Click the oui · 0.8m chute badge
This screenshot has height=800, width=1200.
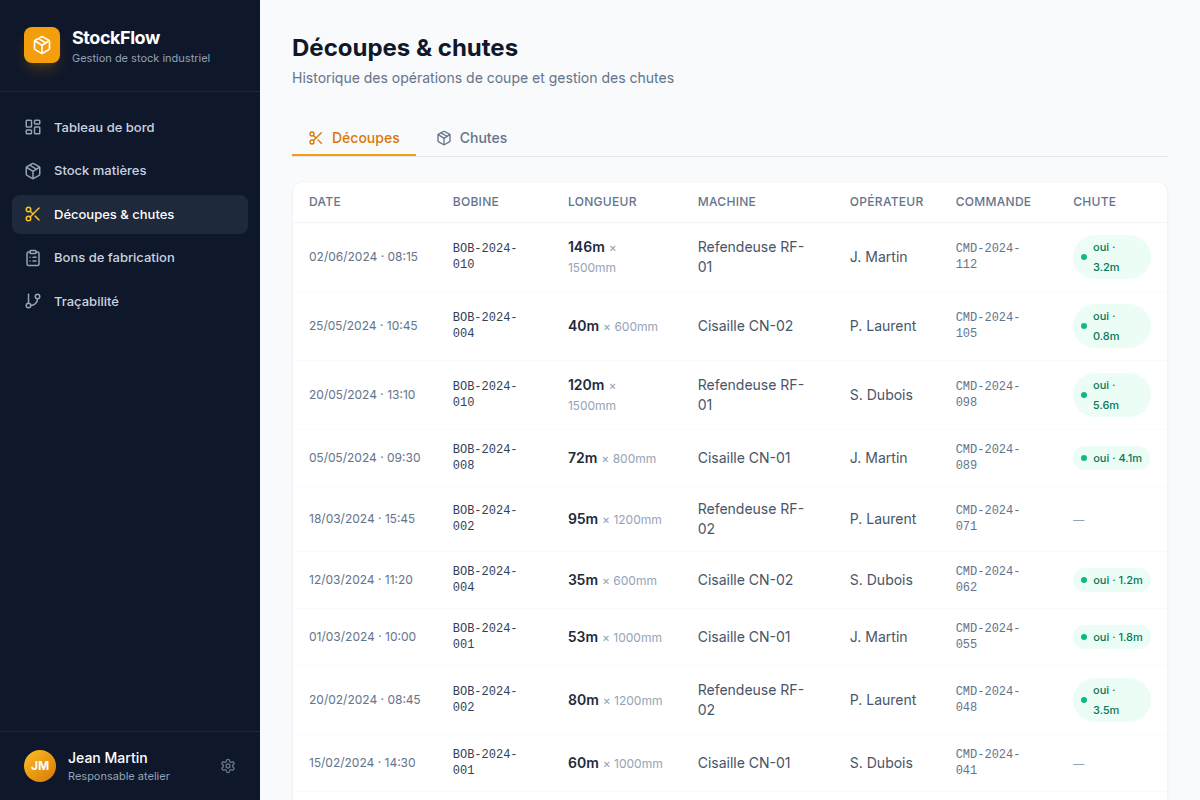pos(1112,326)
